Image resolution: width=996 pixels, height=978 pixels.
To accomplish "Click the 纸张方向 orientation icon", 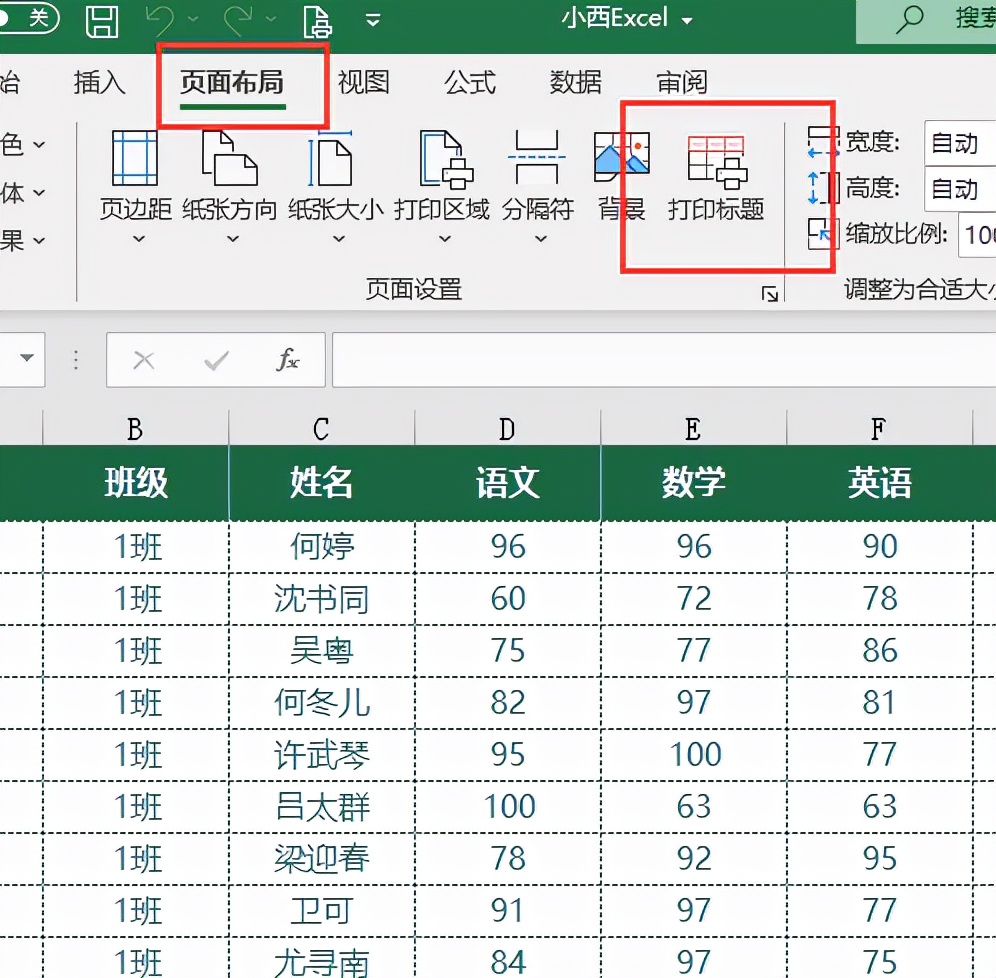I will coord(229,157).
